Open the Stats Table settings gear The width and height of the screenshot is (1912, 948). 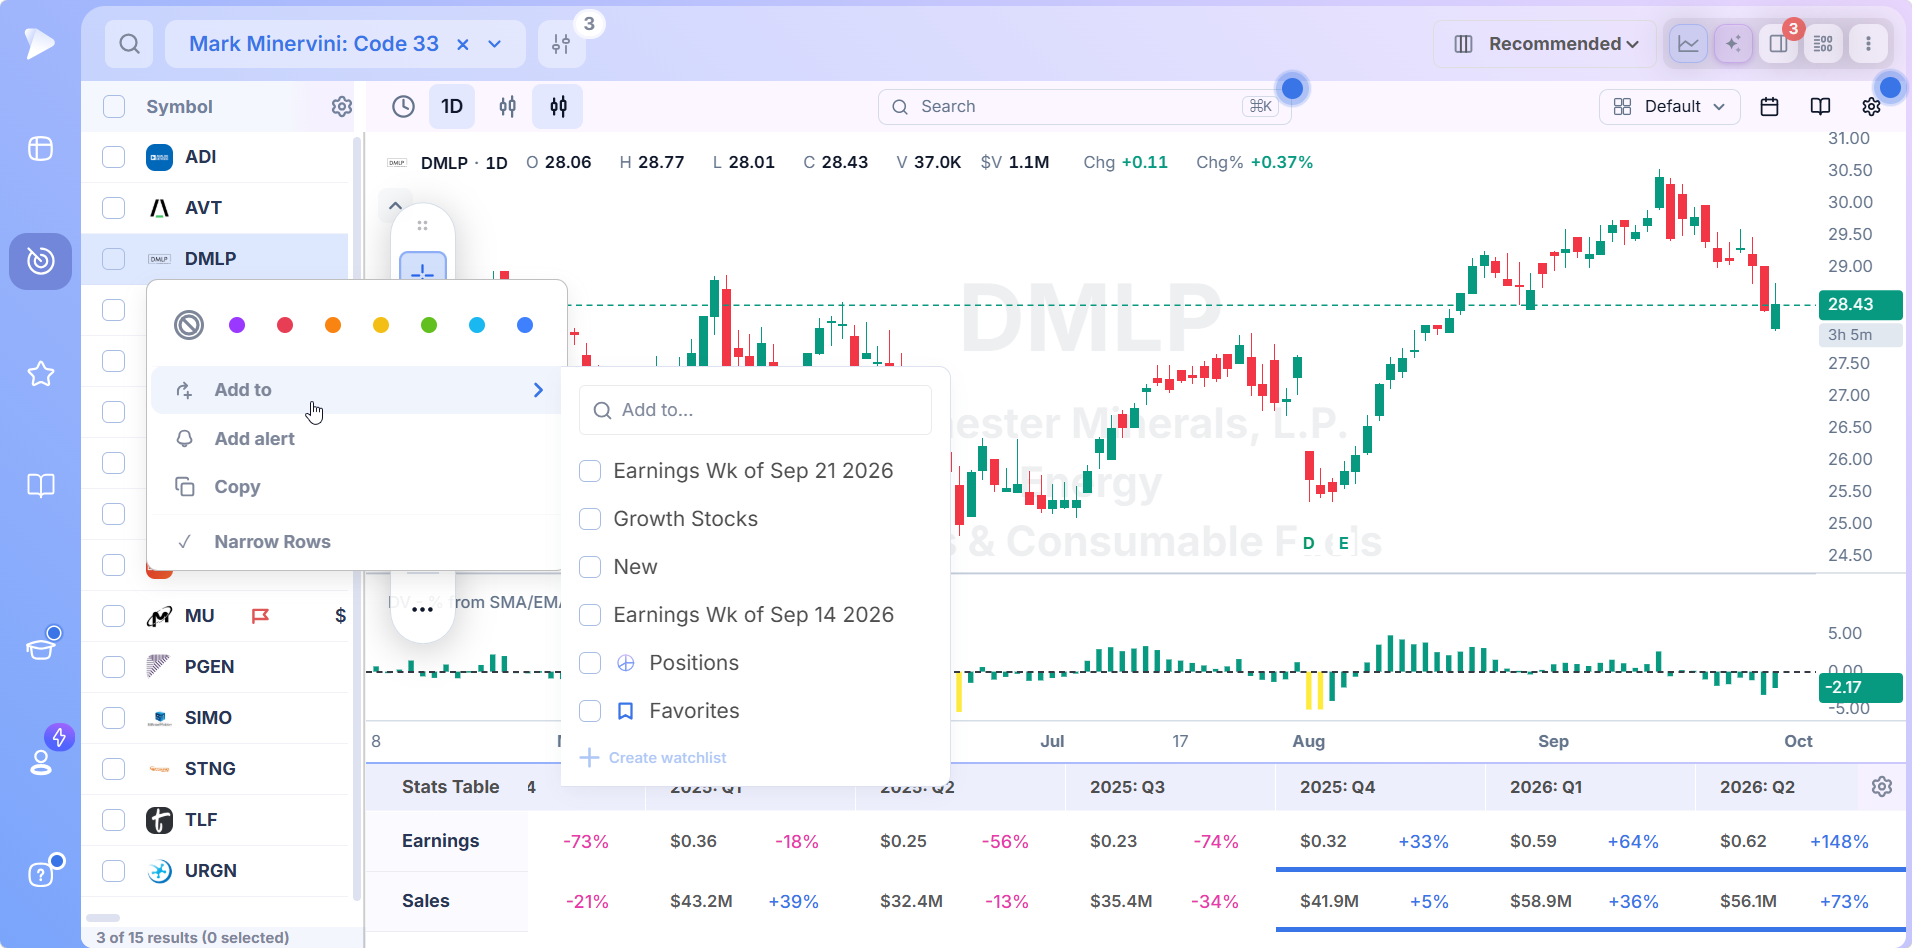point(1881,787)
